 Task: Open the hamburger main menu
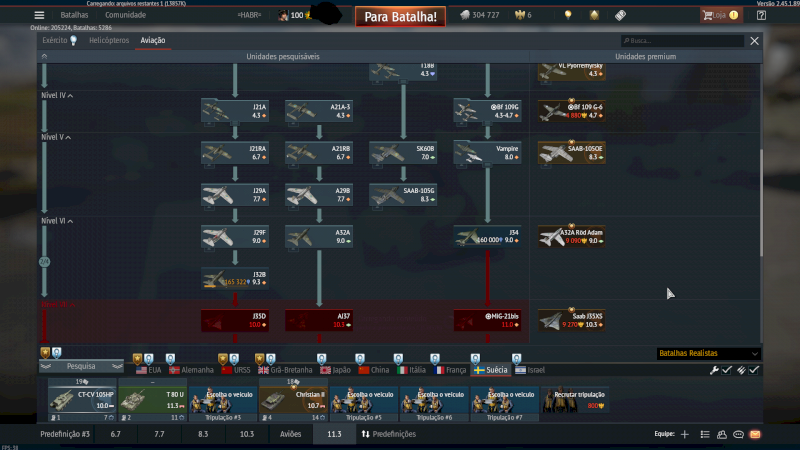[39, 15]
